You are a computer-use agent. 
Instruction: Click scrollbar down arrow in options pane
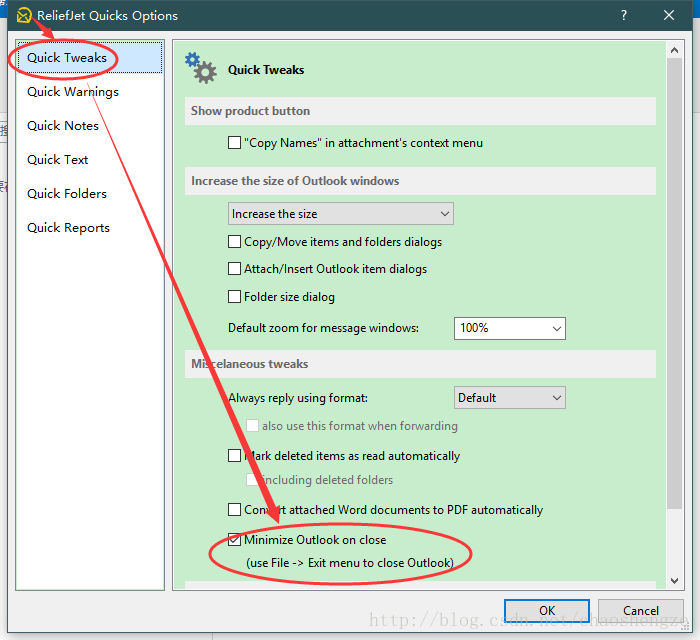(674, 581)
